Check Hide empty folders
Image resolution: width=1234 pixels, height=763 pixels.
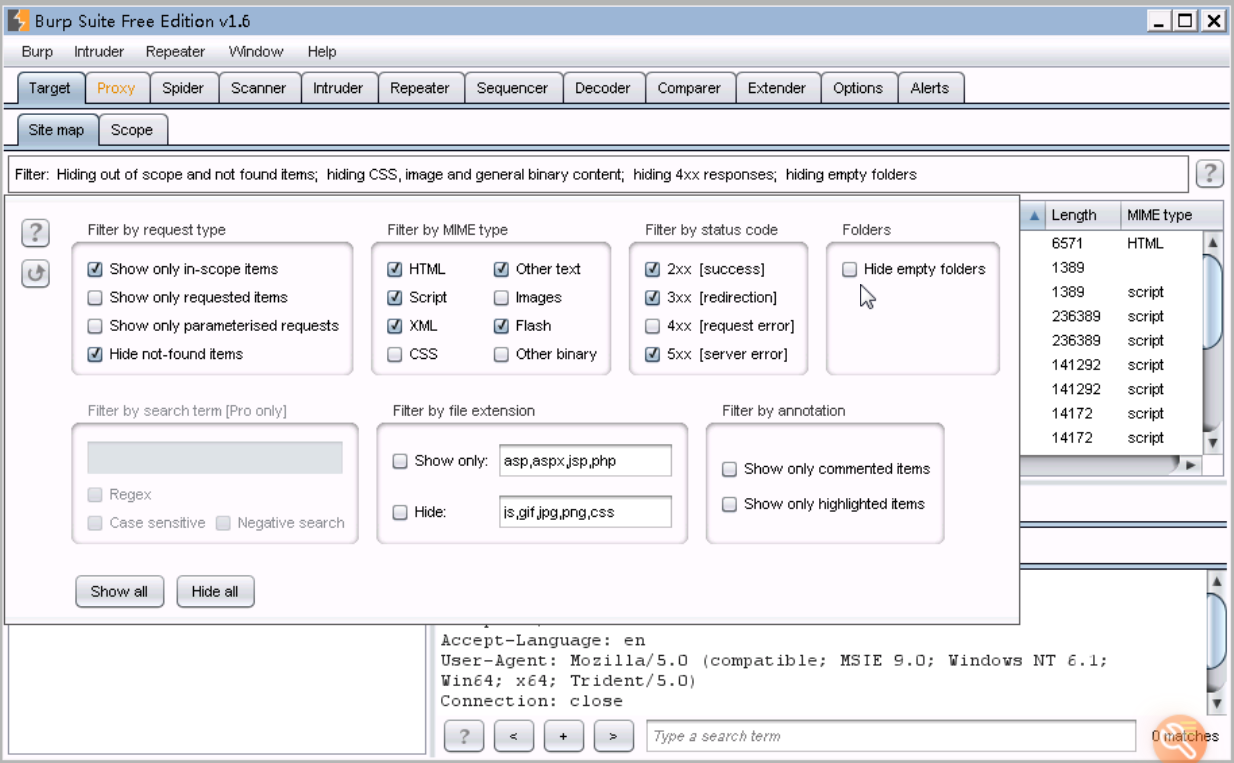(x=850, y=269)
